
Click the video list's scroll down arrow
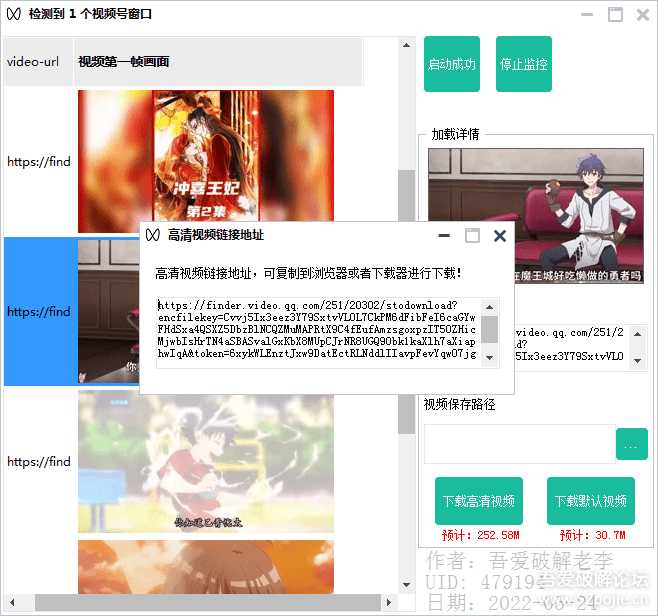(406, 585)
